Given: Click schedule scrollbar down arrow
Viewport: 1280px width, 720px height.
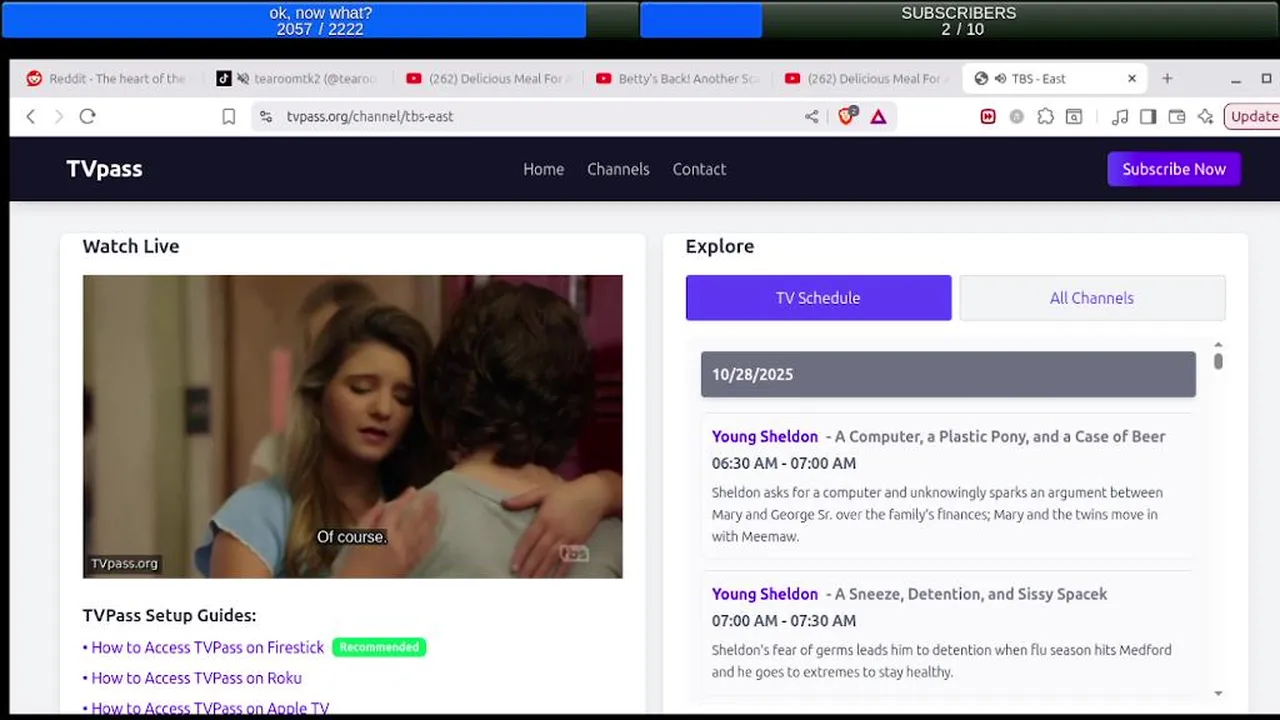Looking at the screenshot, I should [x=1218, y=693].
